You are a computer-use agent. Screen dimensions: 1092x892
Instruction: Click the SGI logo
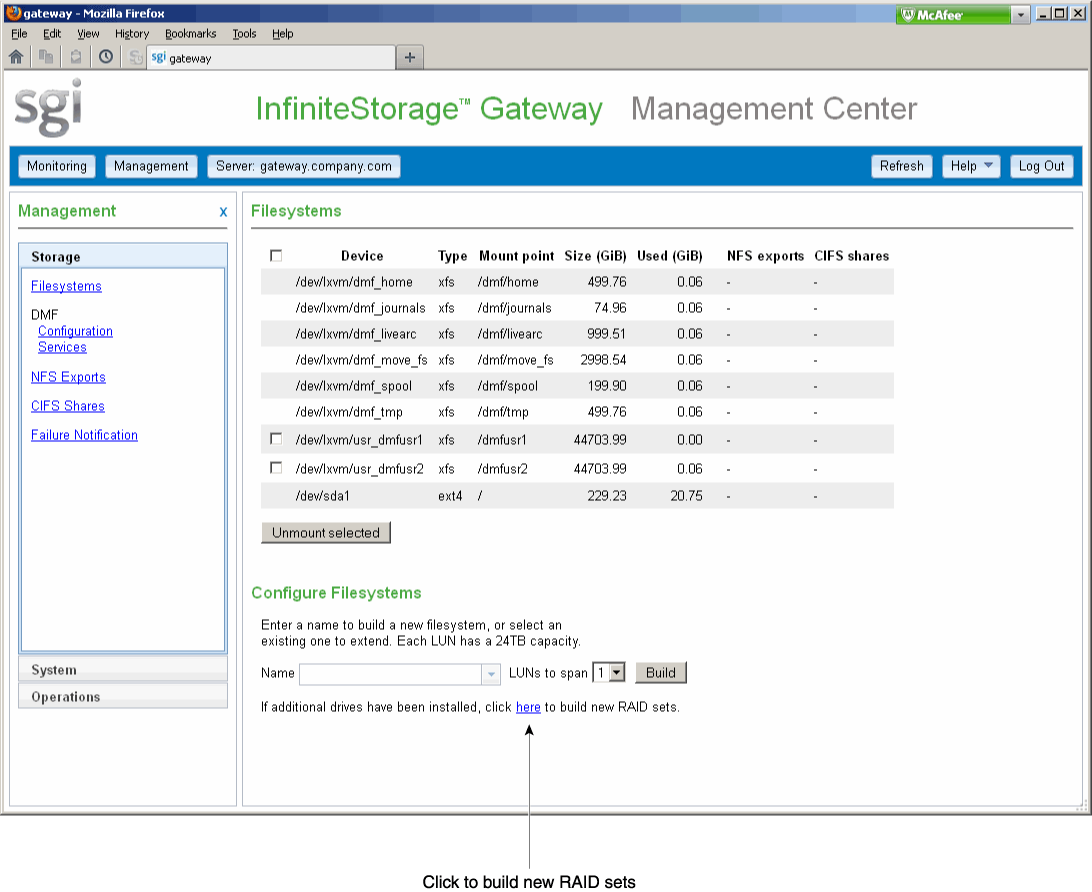(x=48, y=108)
